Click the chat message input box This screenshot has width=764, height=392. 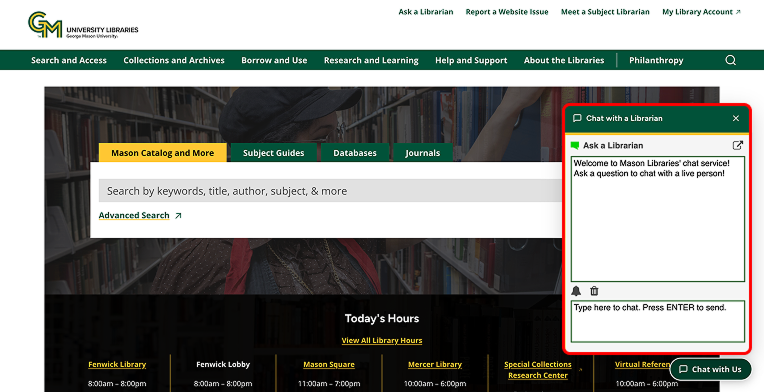[x=658, y=321]
